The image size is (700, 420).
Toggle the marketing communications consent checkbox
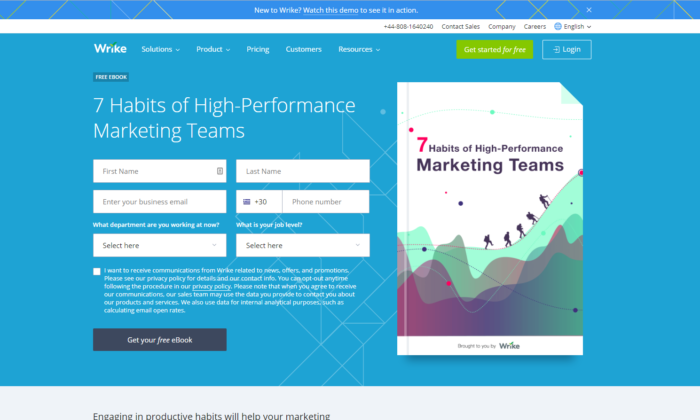pos(97,271)
